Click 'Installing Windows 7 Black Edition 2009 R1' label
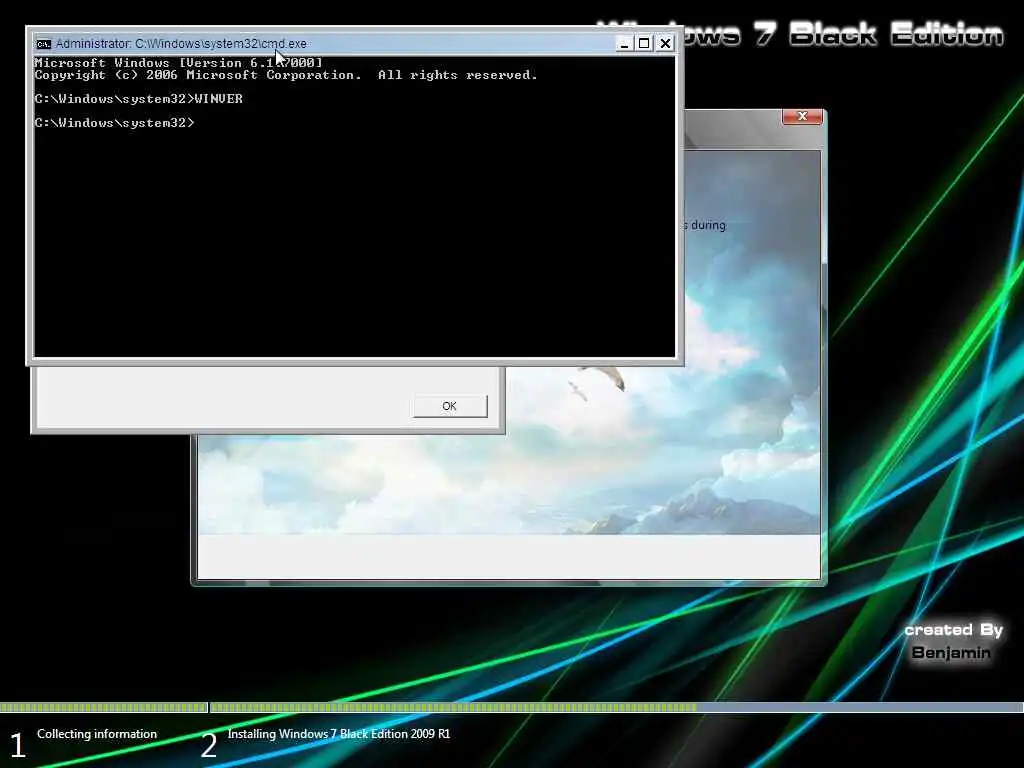 pyautogui.click(x=338, y=734)
